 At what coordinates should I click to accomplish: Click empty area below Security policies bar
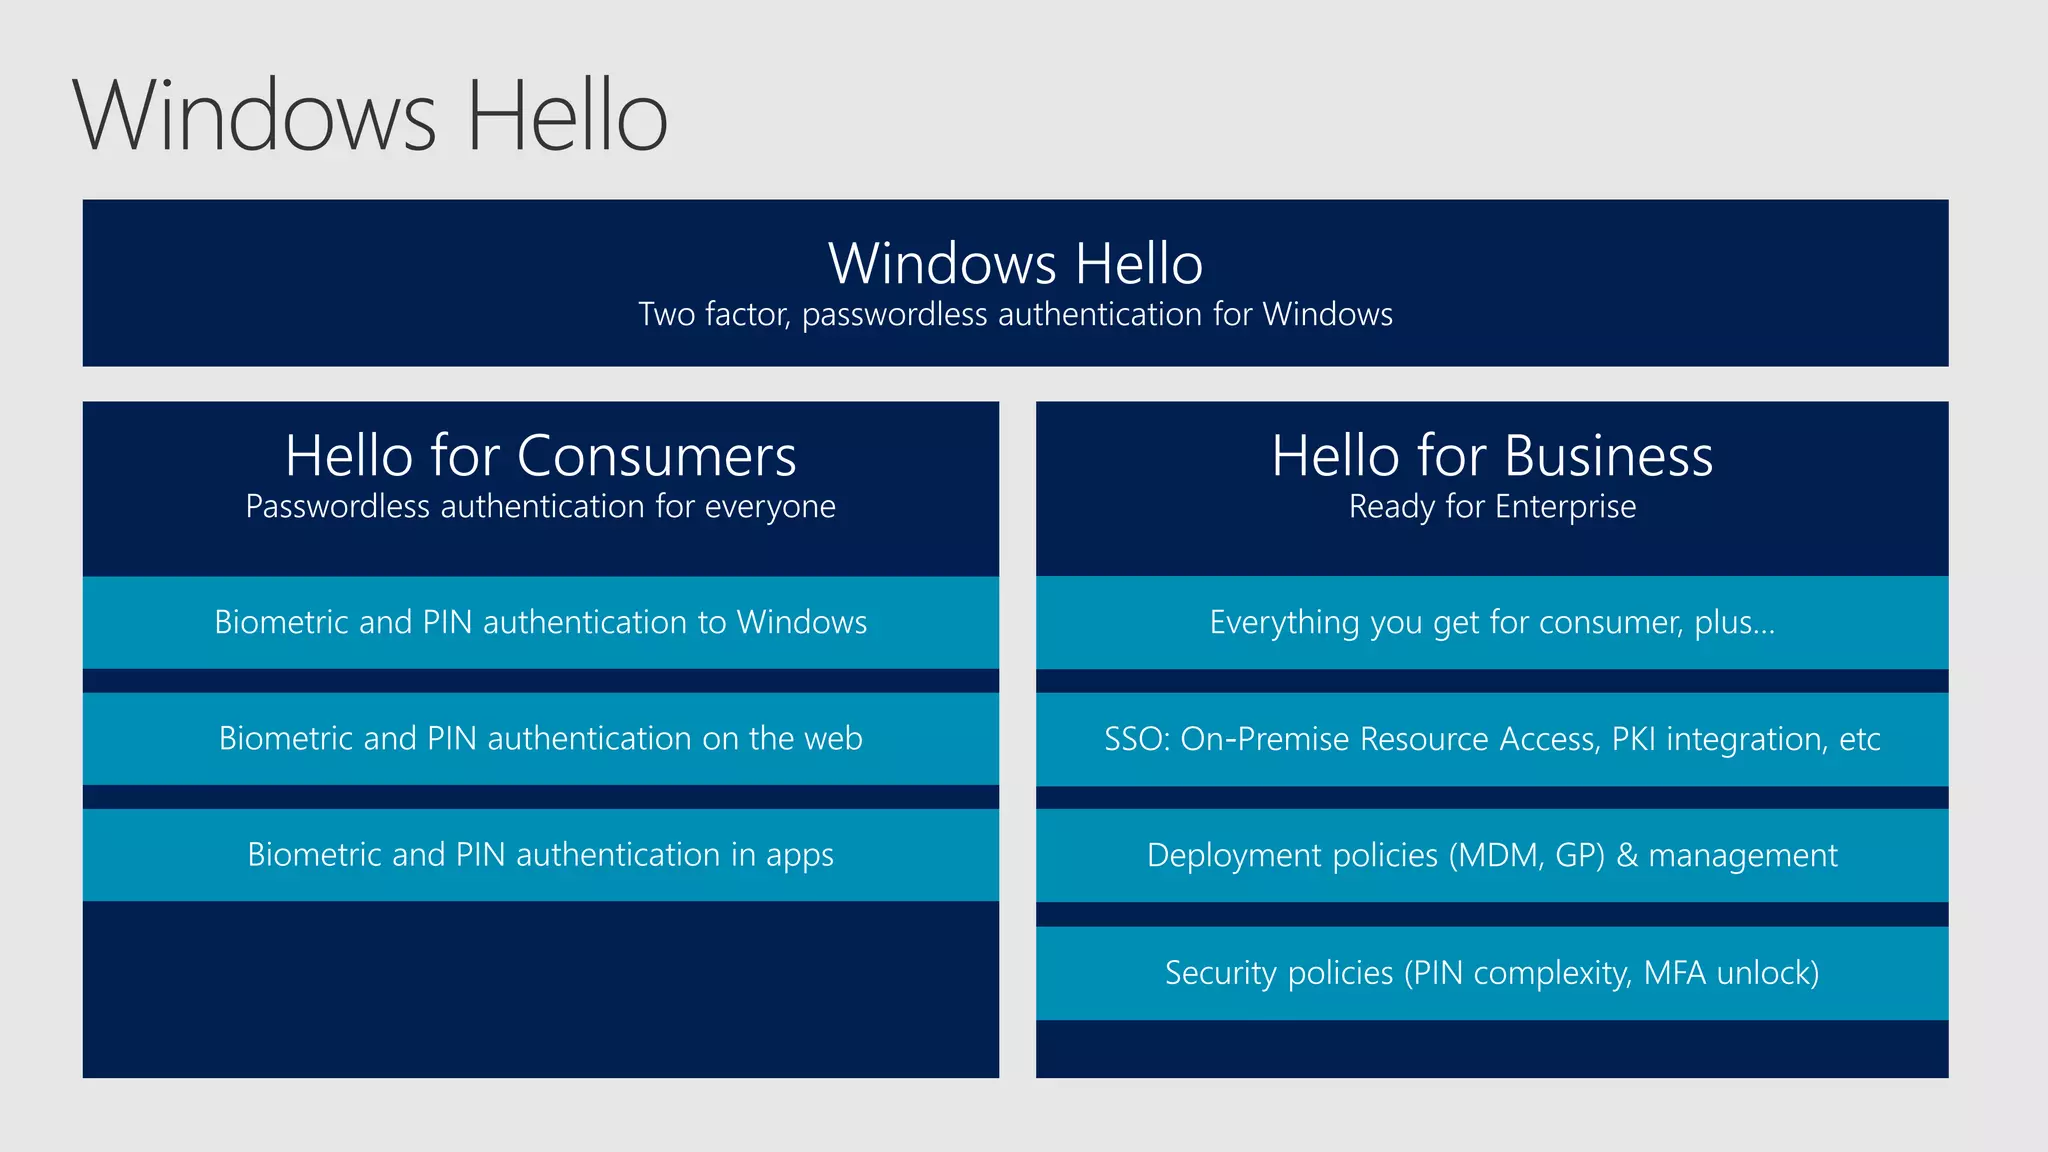coord(1492,1048)
